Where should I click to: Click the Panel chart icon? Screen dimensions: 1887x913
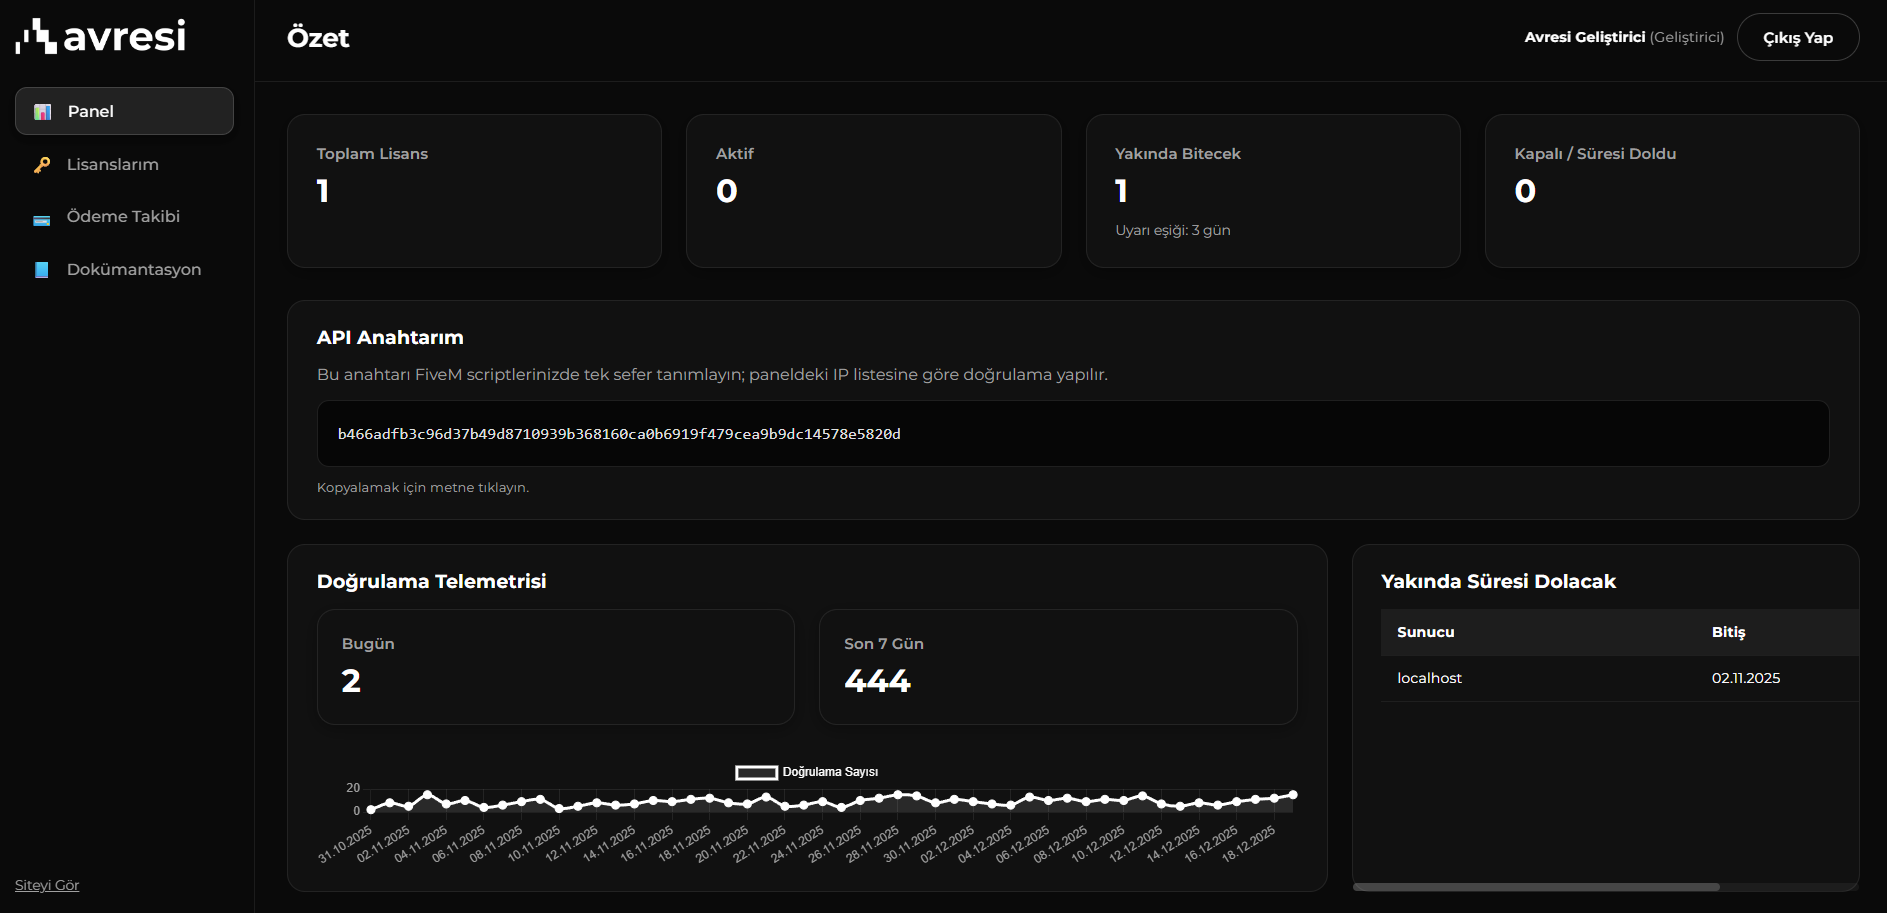point(42,112)
